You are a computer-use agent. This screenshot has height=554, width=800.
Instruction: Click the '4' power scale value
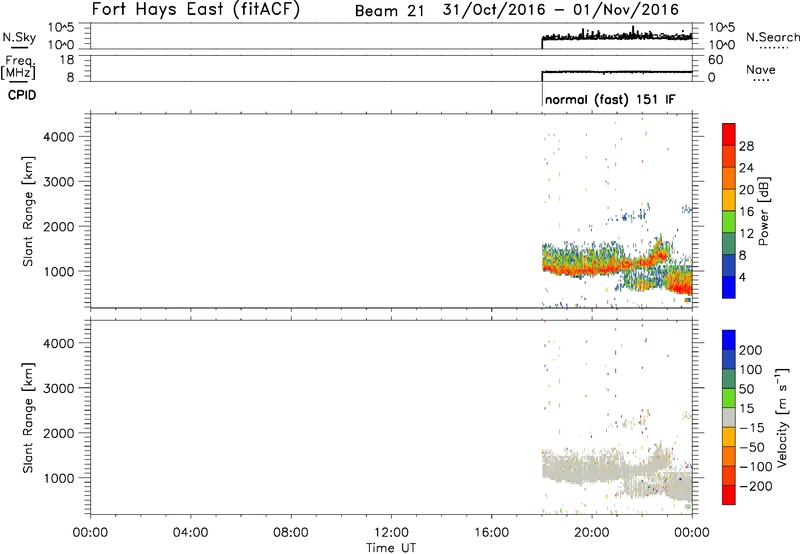(x=742, y=277)
